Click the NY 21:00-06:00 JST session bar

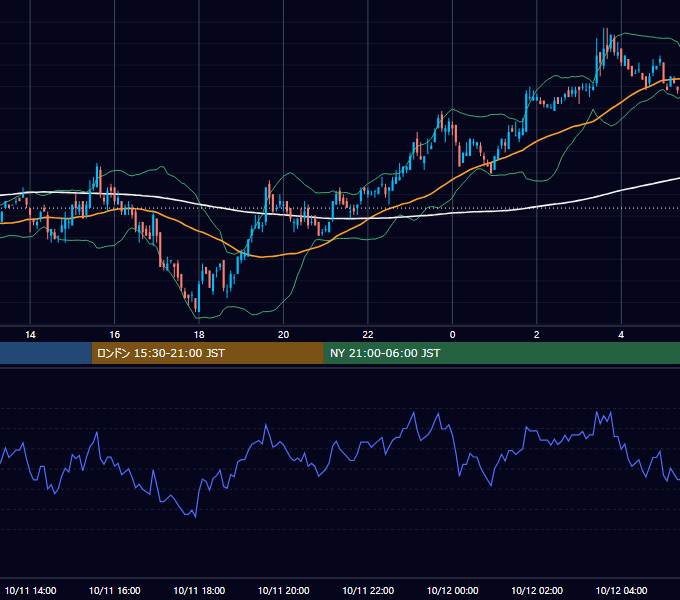pyautogui.click(x=502, y=353)
